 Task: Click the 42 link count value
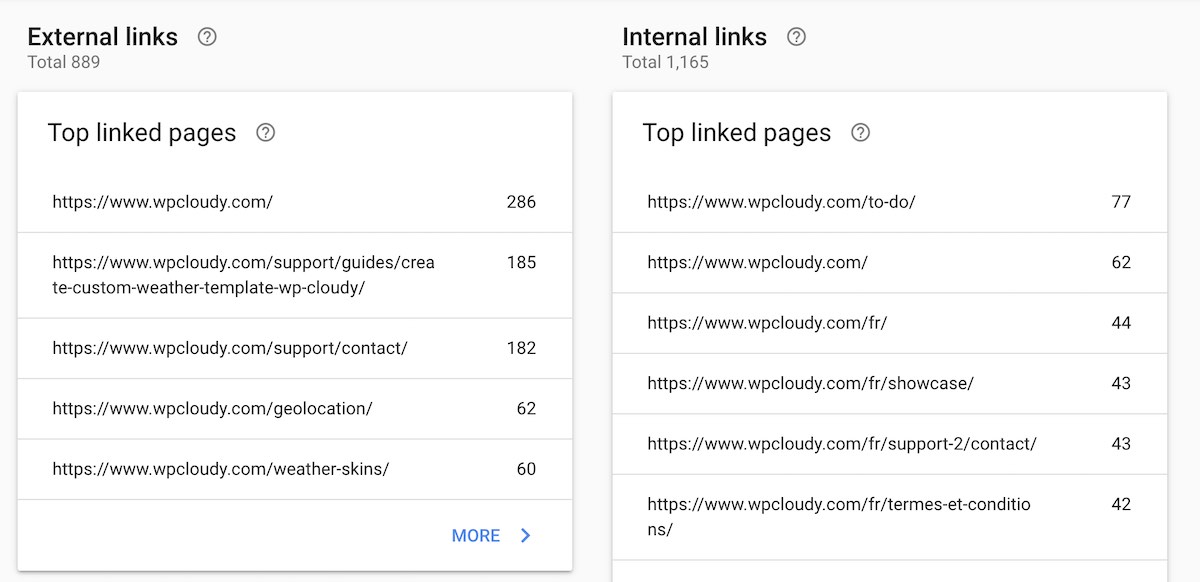(1121, 504)
